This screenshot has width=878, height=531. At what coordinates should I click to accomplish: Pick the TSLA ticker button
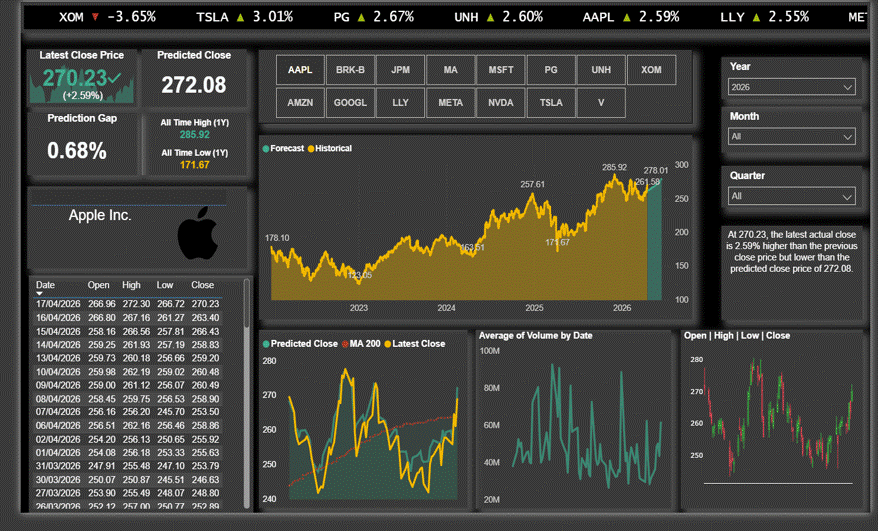[x=551, y=103]
